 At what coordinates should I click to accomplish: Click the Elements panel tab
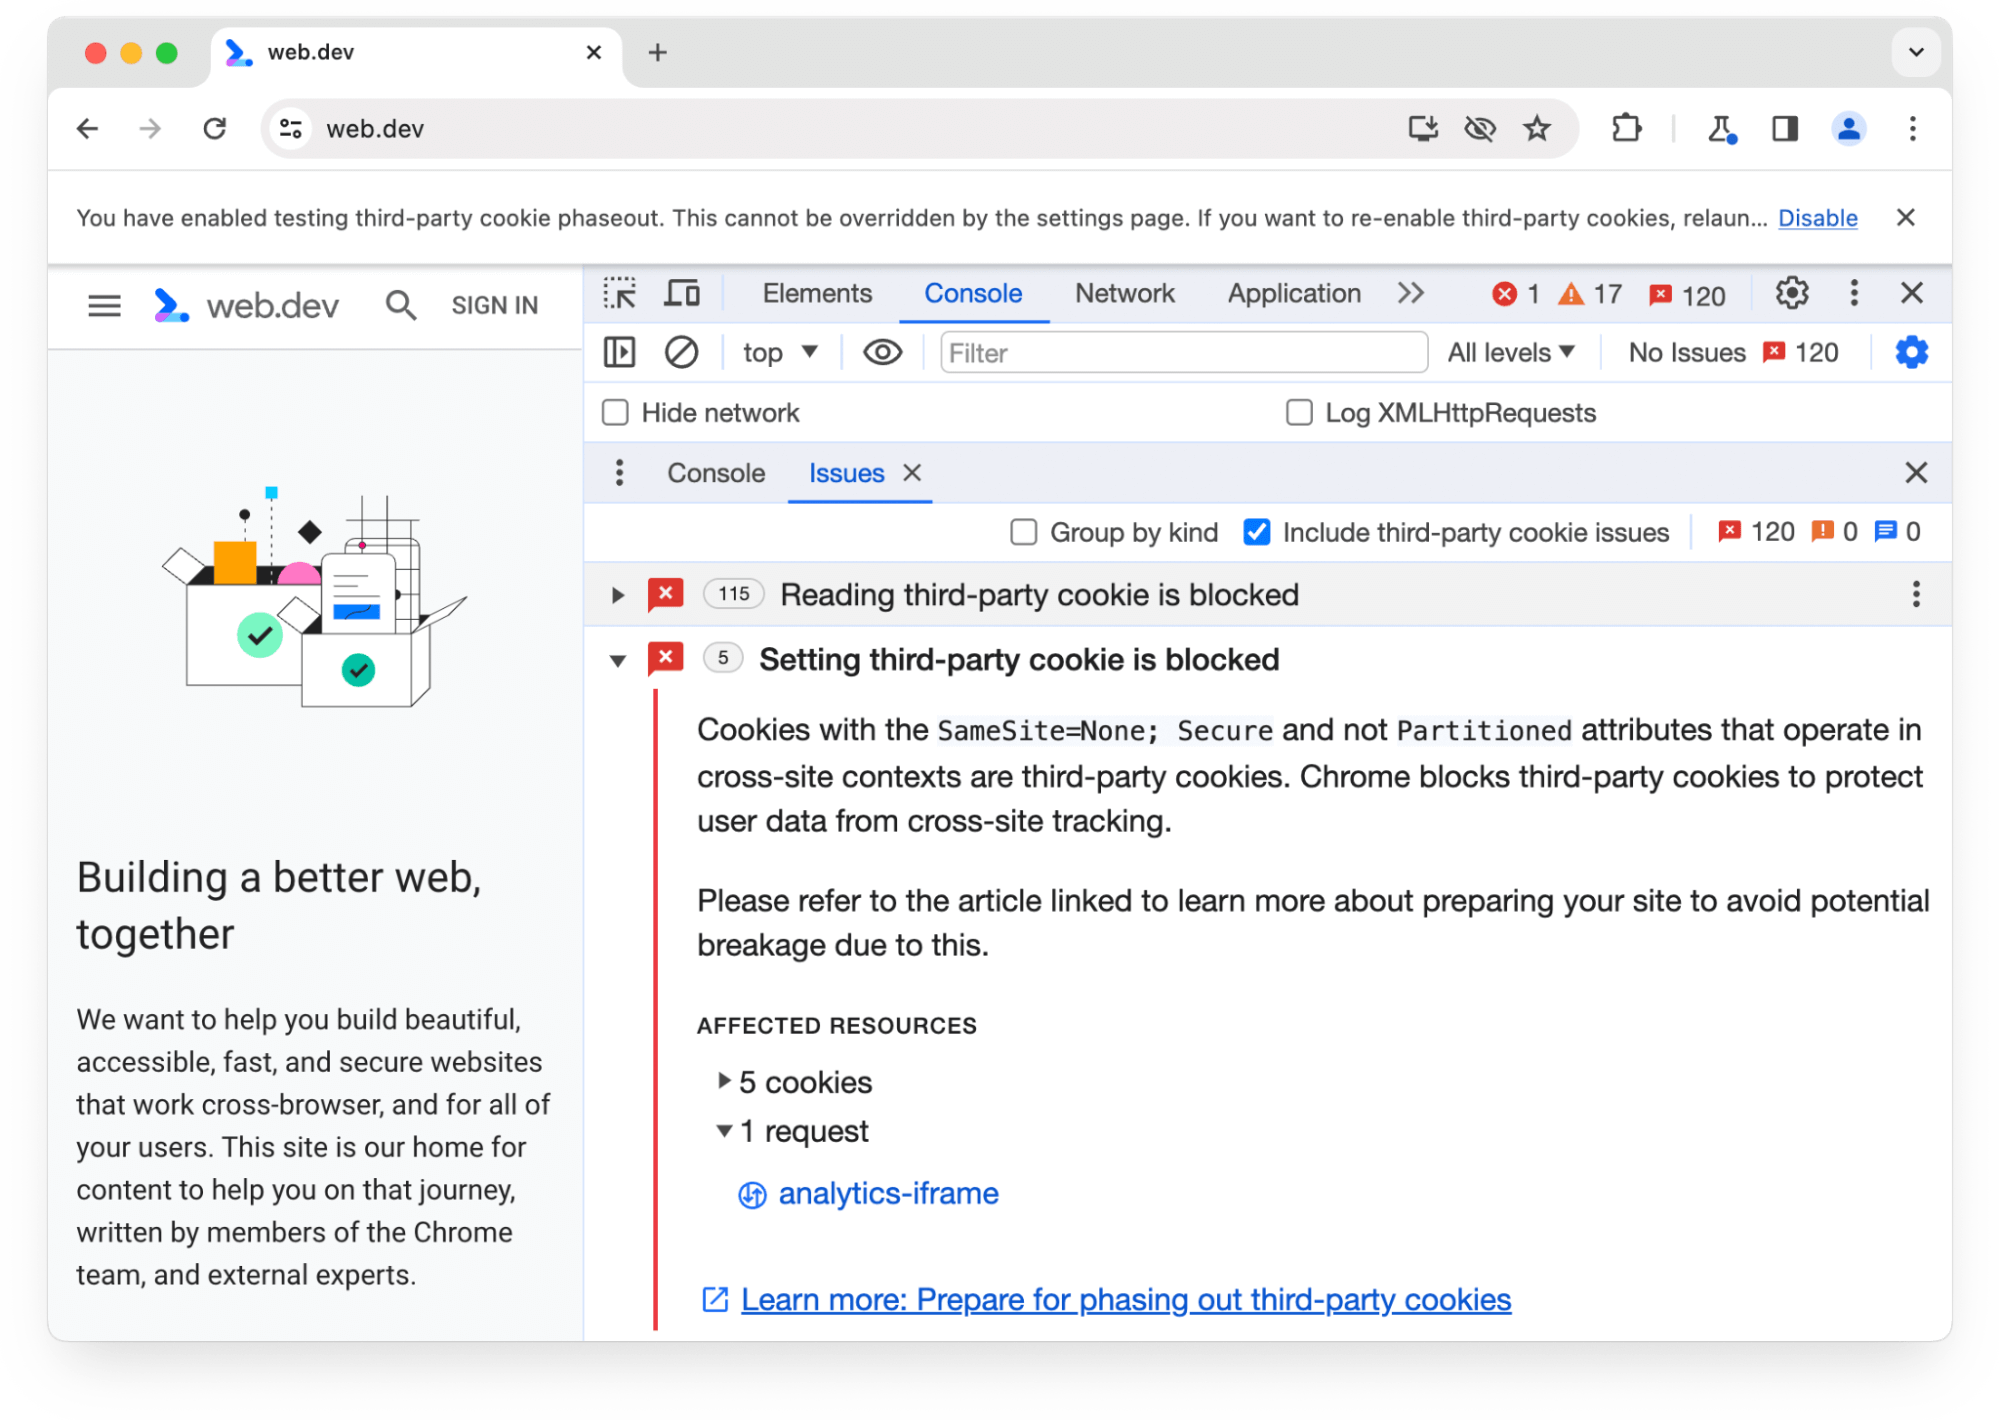(815, 294)
